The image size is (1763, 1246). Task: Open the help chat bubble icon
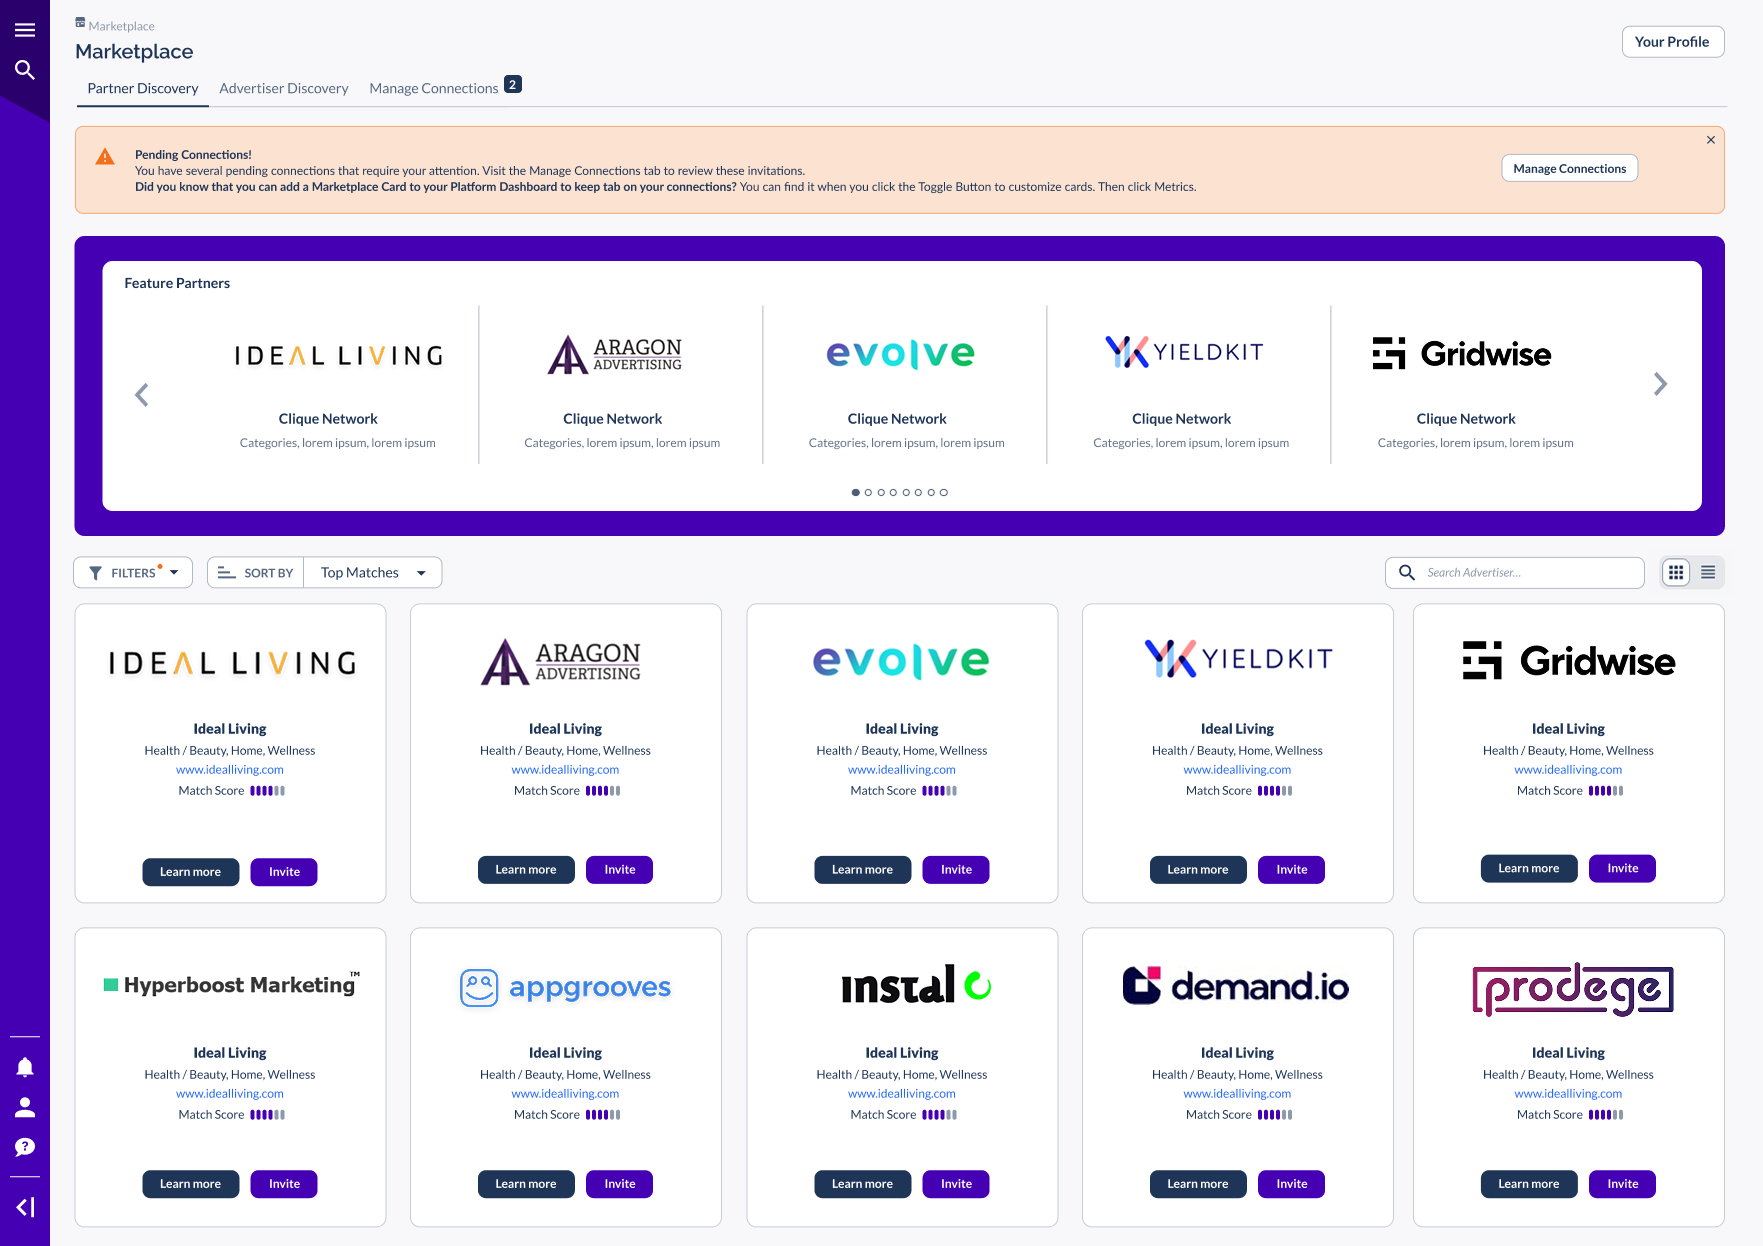click(25, 1147)
